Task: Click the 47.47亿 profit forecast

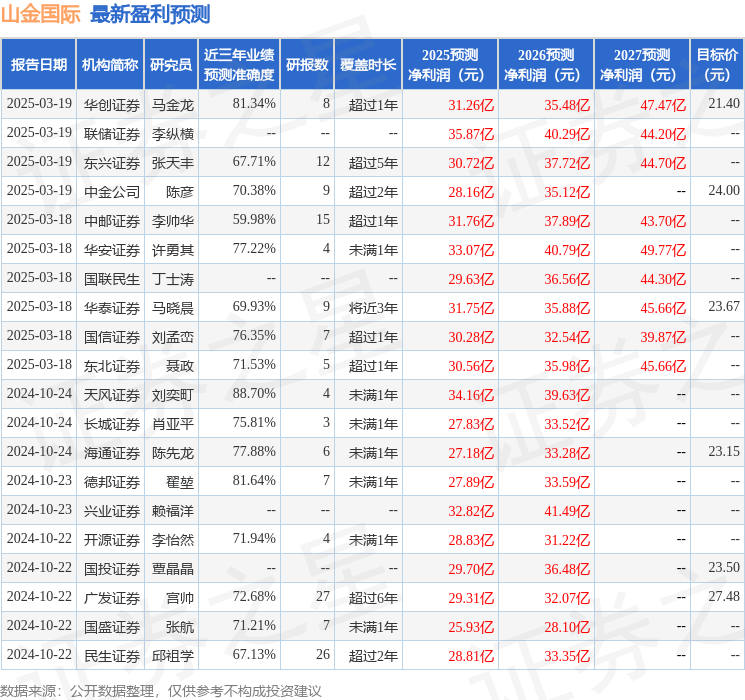Action: pyautogui.click(x=663, y=105)
